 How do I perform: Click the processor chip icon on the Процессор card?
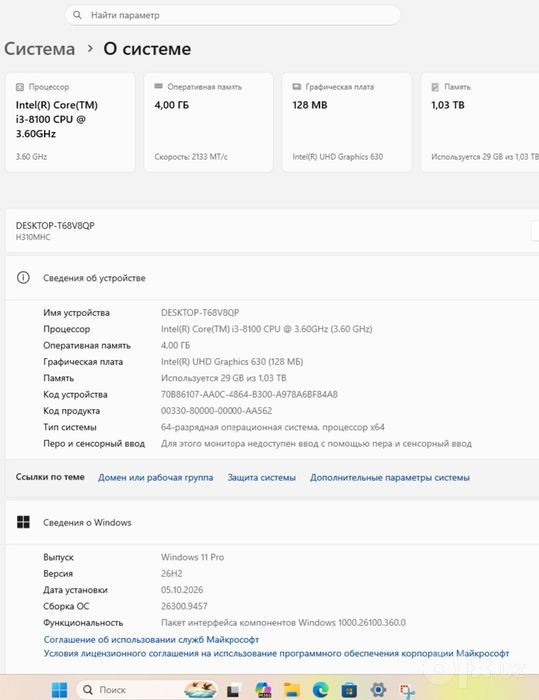20,87
